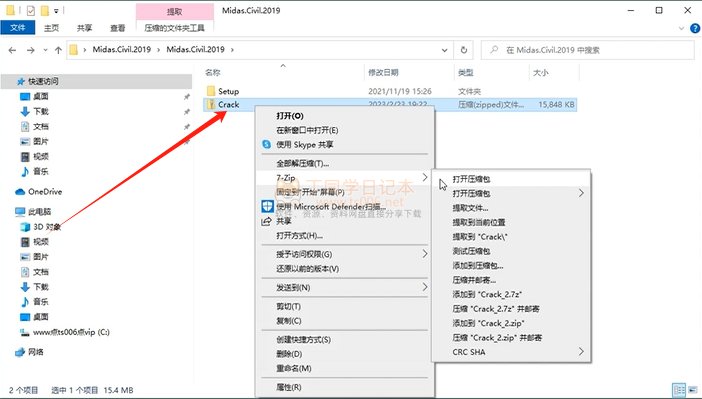Sort files by the 修改日期 column header
The width and height of the screenshot is (702, 399).
[x=383, y=73]
